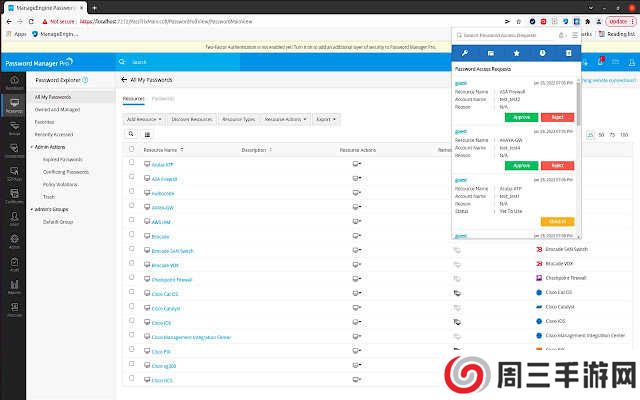Select Recently Accessed in Password Explorer
The image size is (640, 400).
[54, 134]
